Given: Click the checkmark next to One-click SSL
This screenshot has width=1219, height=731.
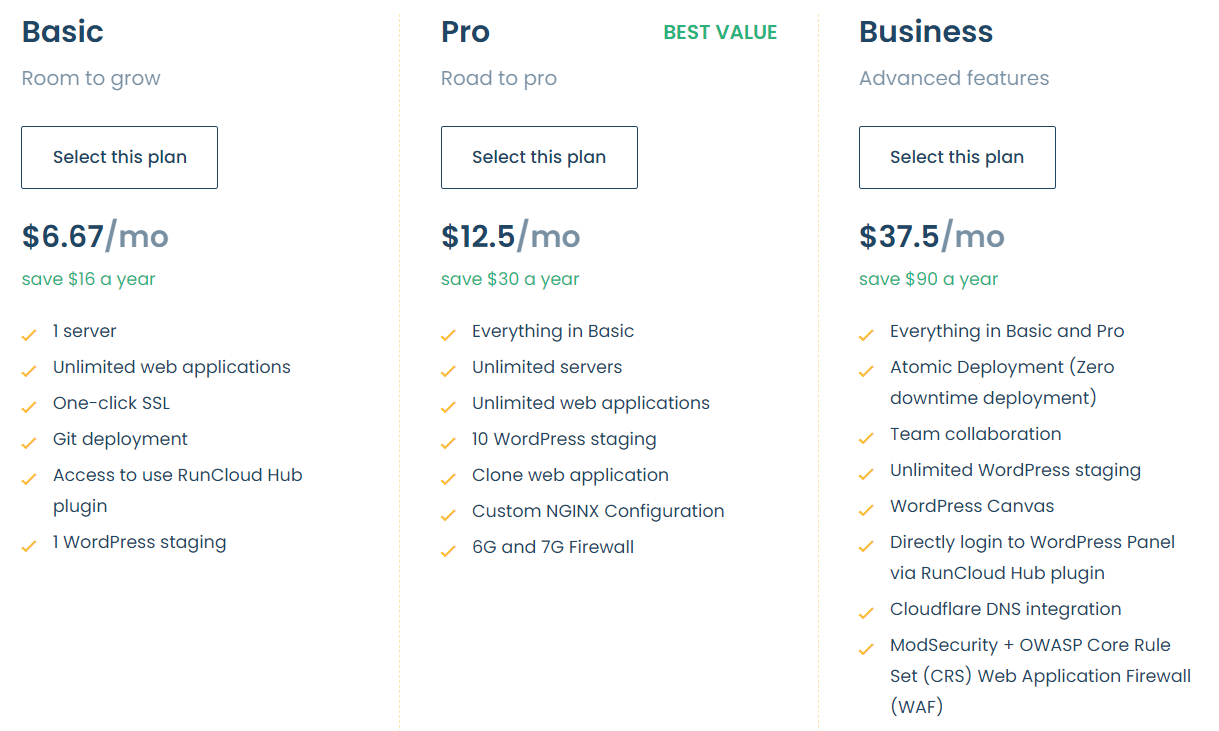Looking at the screenshot, I should coord(29,405).
